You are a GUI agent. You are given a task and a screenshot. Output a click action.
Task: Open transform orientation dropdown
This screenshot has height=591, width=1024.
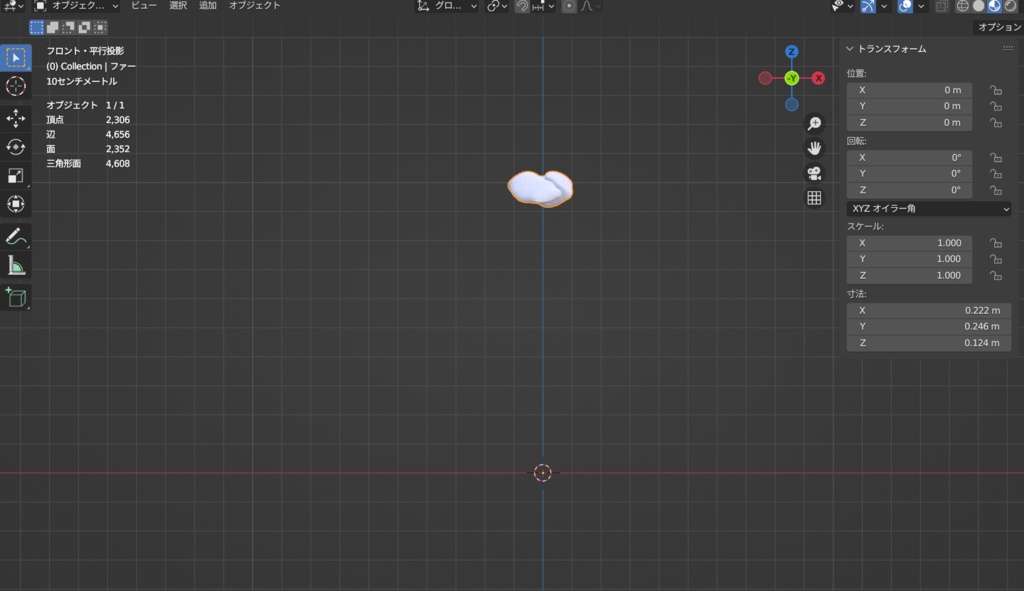coord(447,6)
